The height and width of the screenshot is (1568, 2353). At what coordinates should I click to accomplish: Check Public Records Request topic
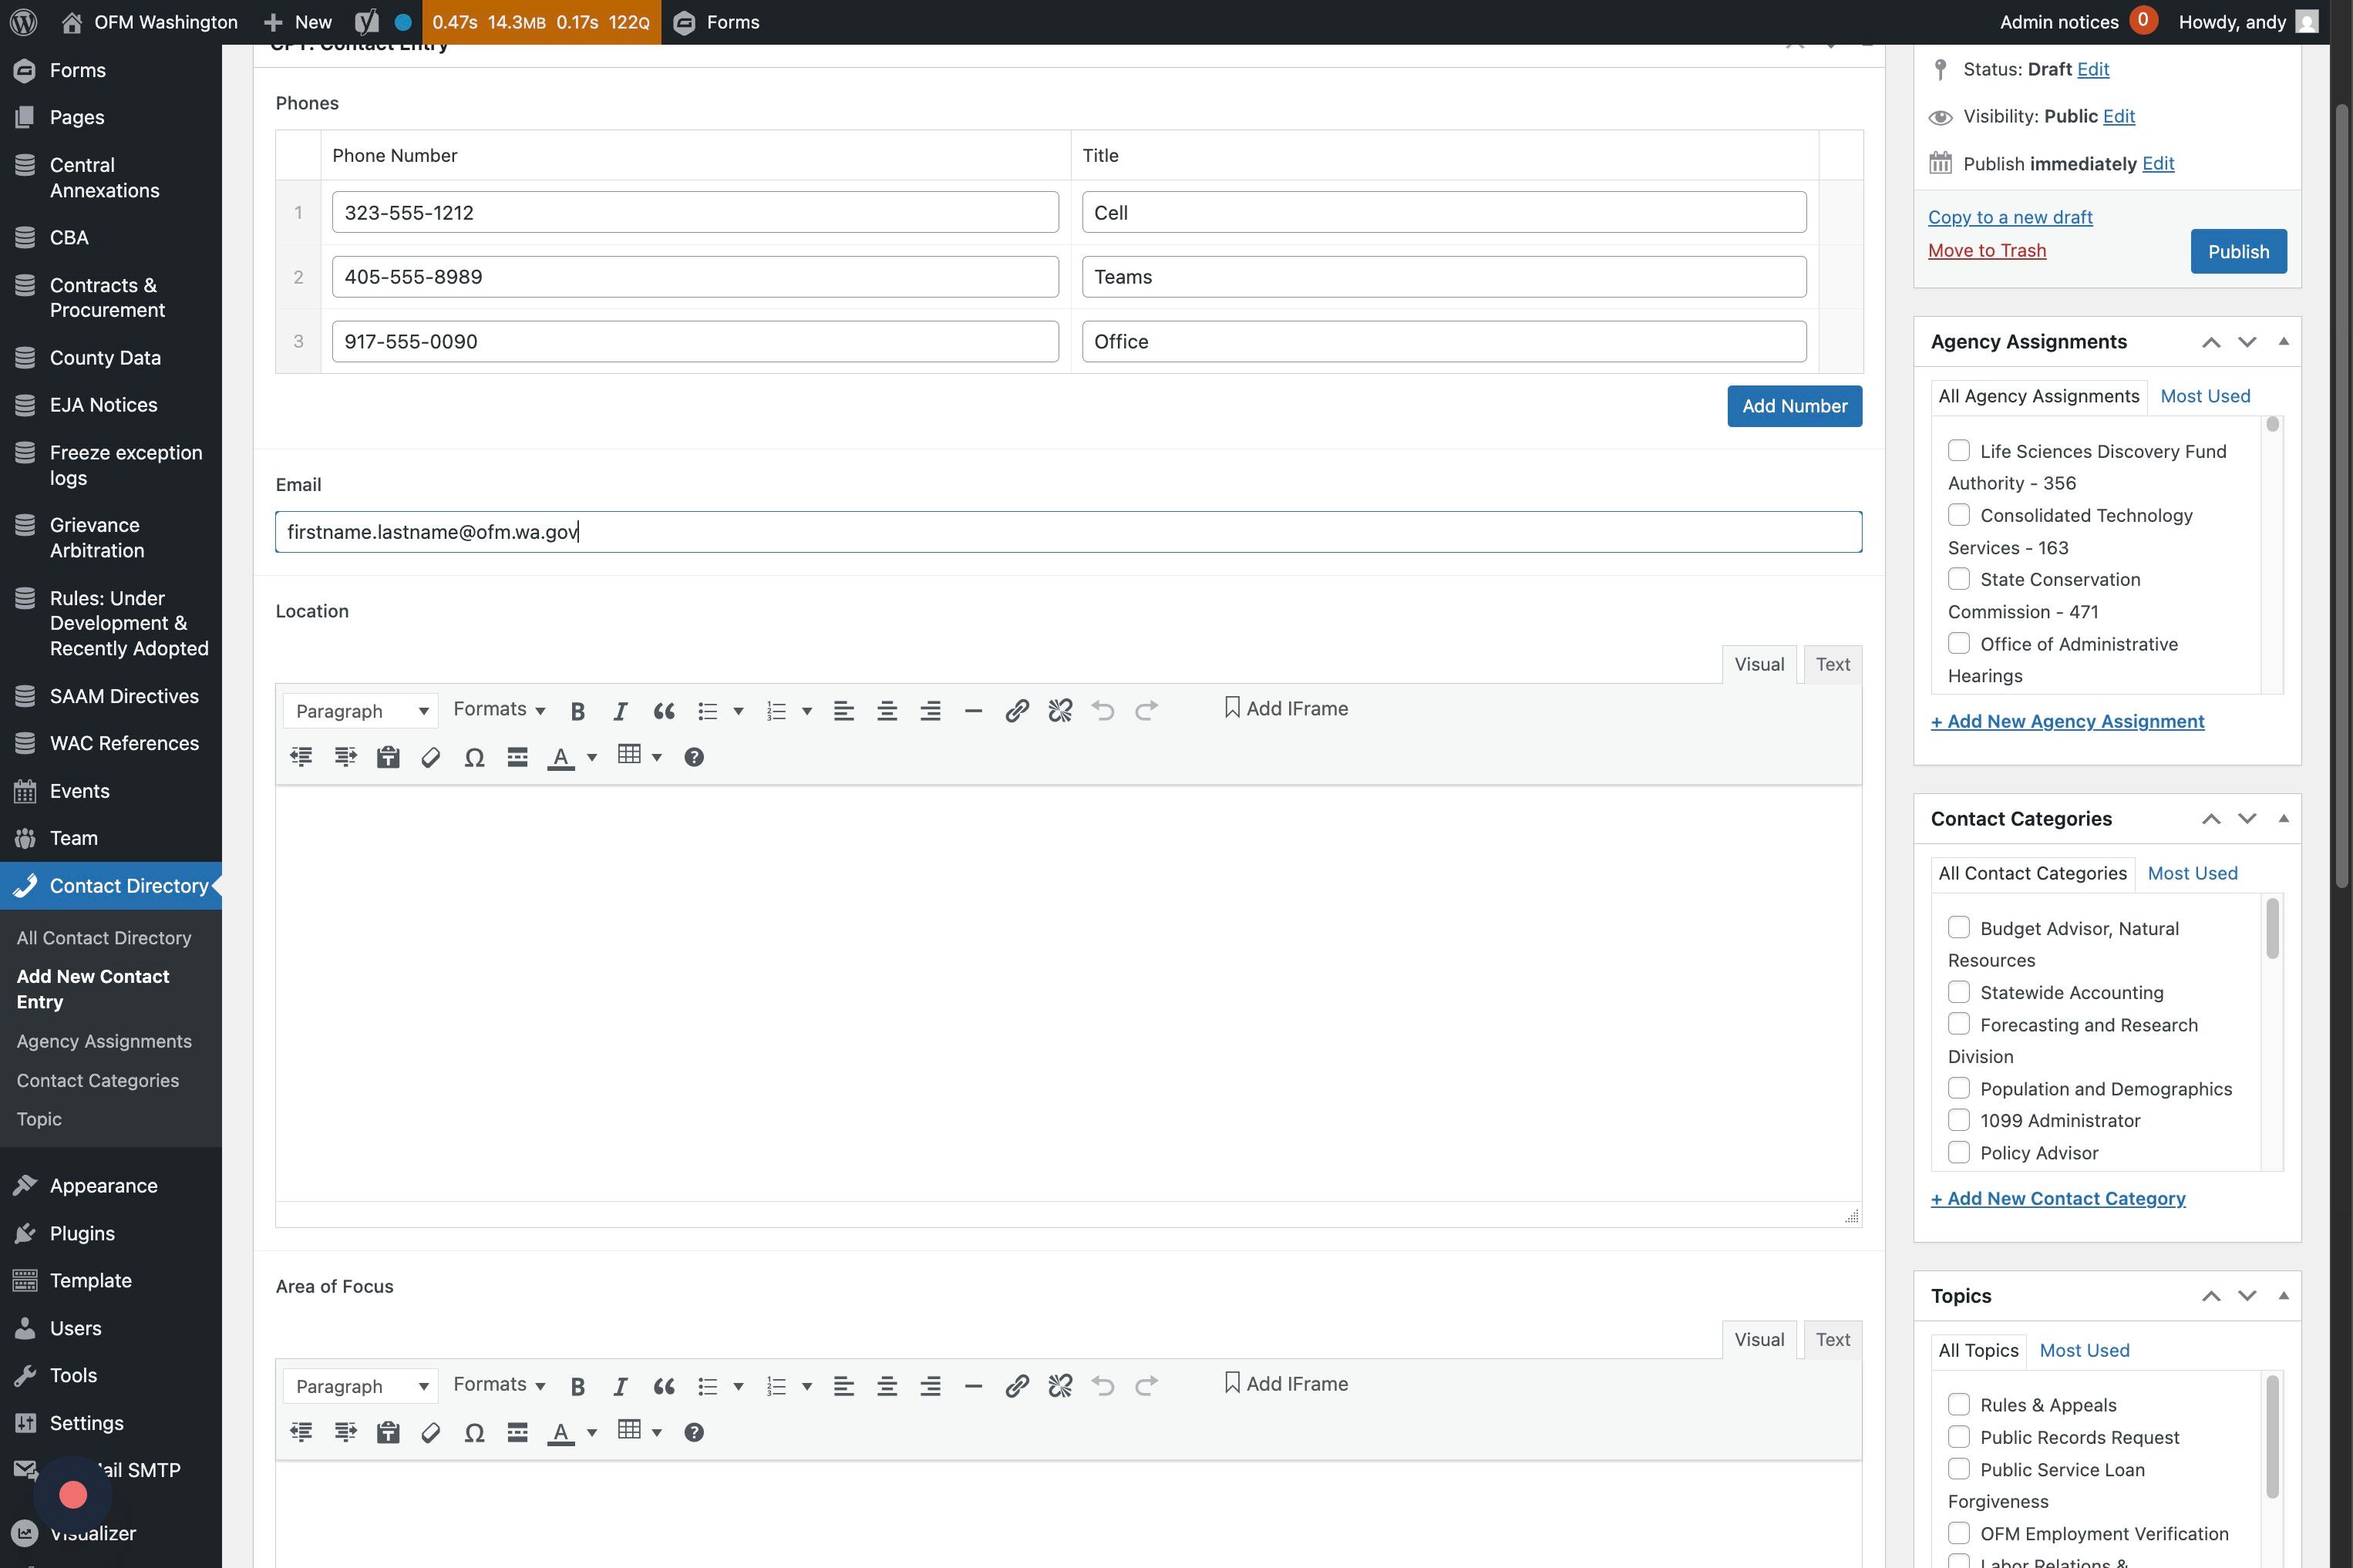1958,1437
